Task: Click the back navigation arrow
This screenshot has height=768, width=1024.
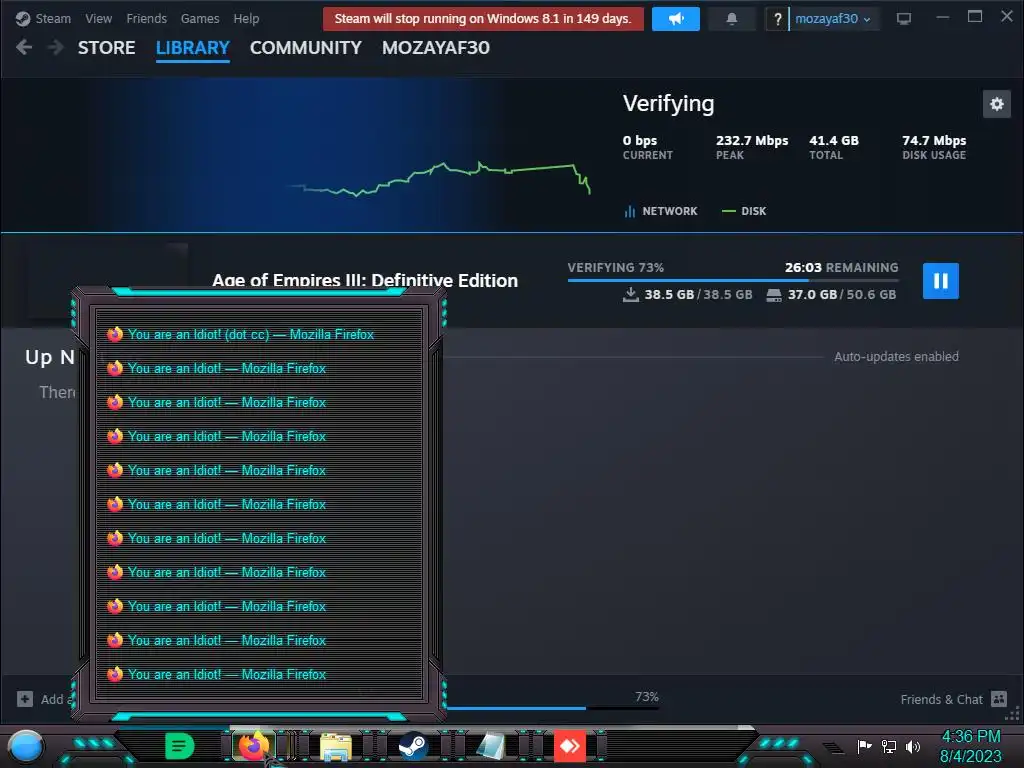Action: click(24, 47)
